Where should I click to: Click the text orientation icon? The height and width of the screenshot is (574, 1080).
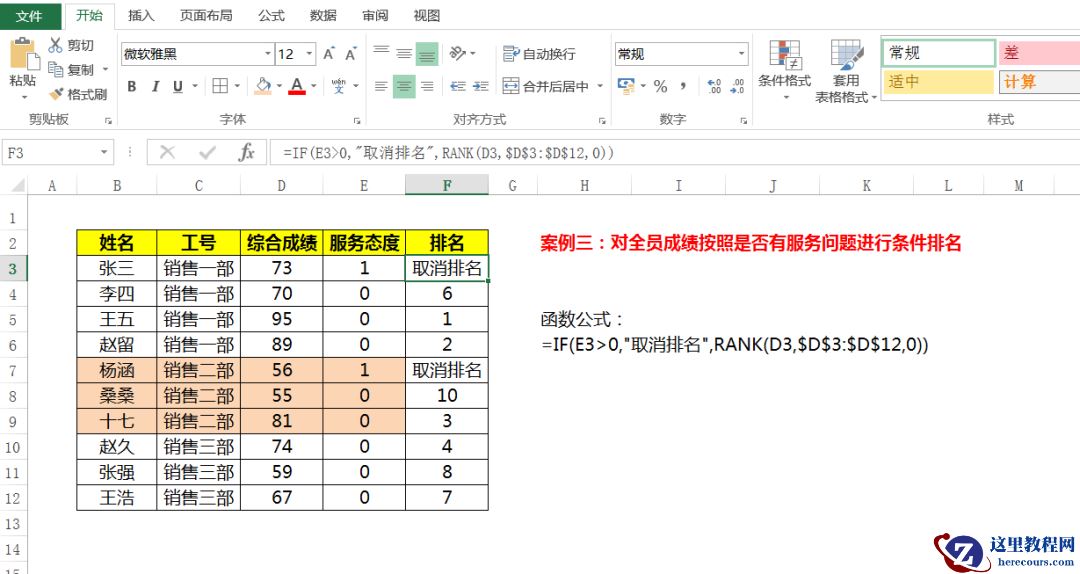pos(457,53)
